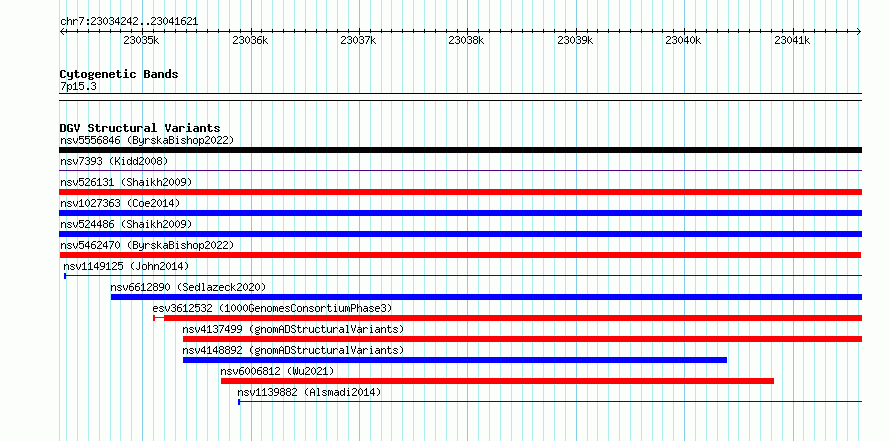Open nsv524486 (Shaikh2009) label
Viewport: 890px width, 441px height.
126,224
